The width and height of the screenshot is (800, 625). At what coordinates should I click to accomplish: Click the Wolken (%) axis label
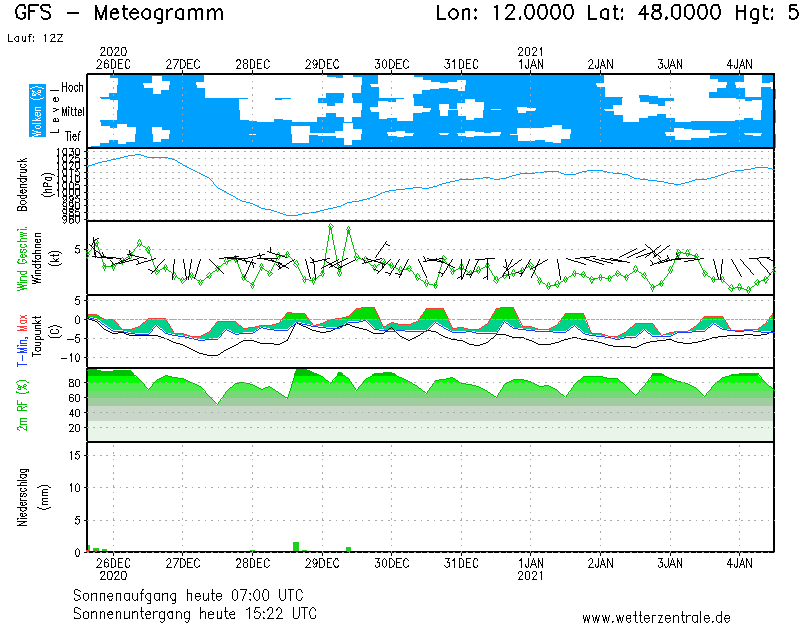pyautogui.click(x=37, y=111)
